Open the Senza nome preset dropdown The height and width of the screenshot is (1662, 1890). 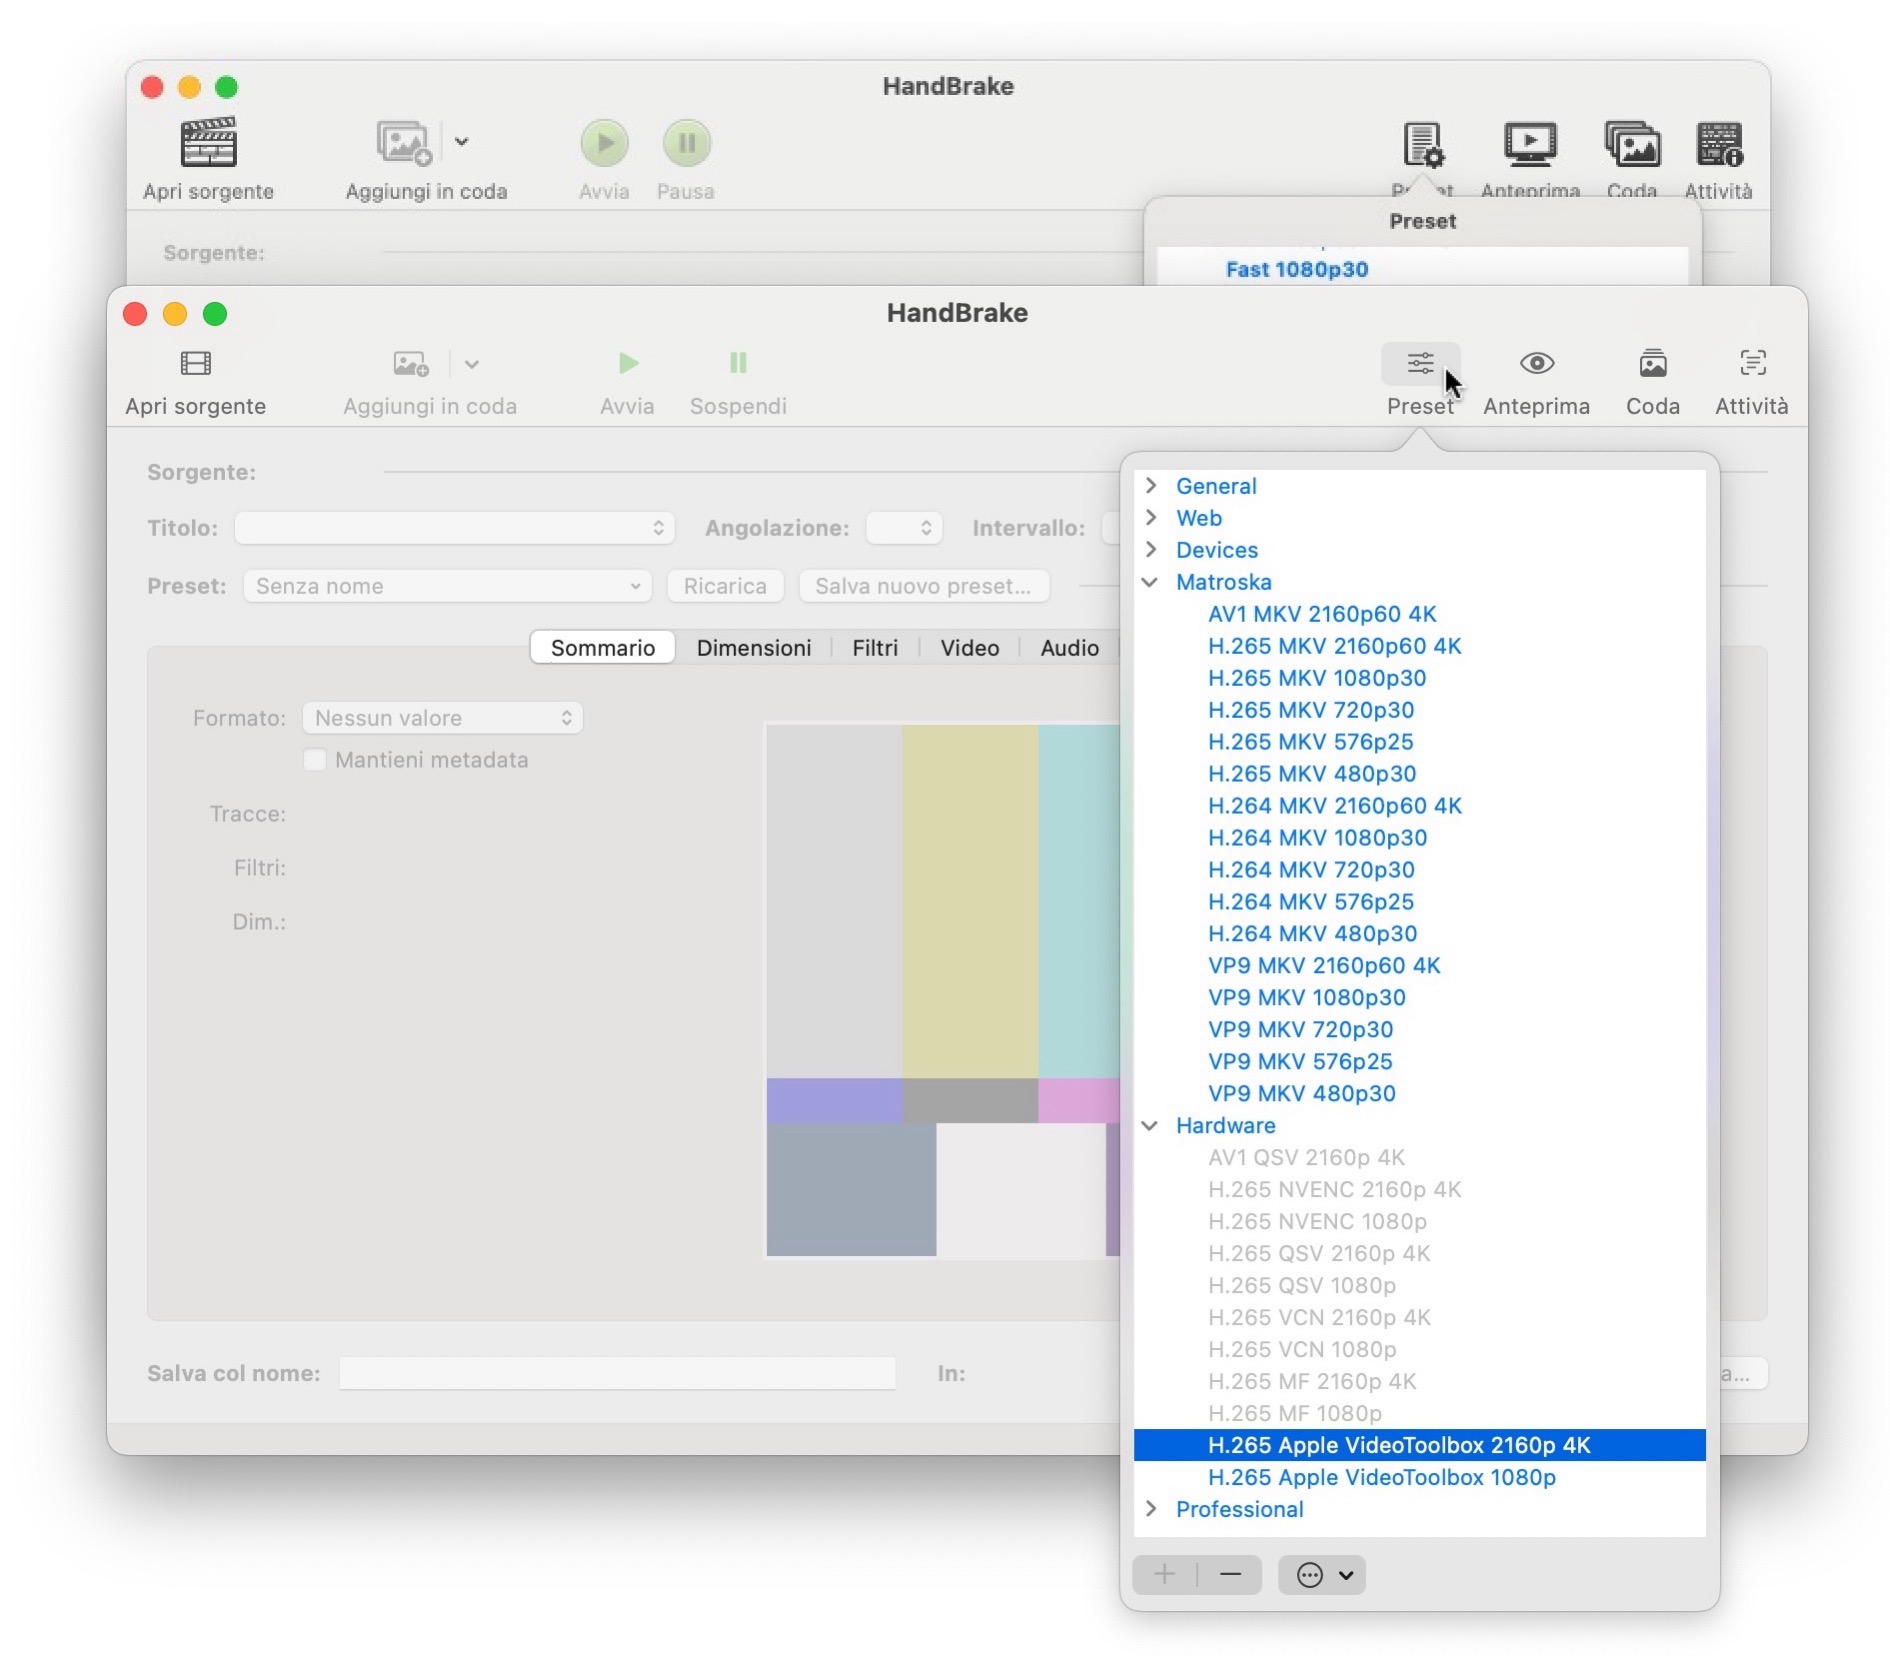[x=447, y=586]
